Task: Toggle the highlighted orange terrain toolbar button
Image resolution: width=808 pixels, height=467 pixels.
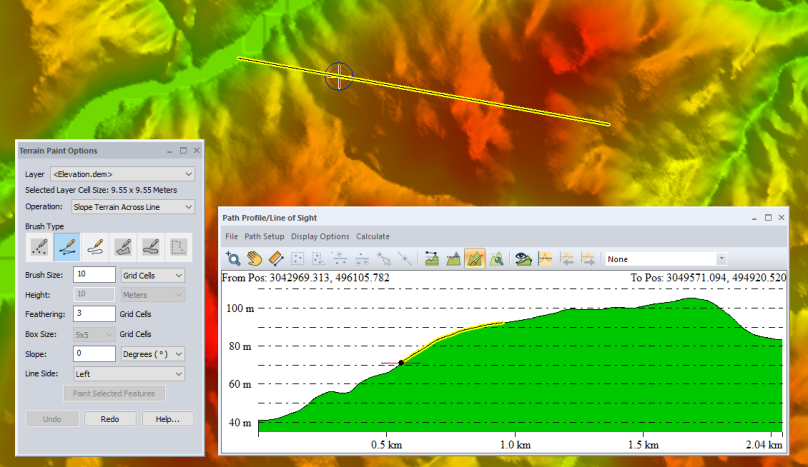Action: pos(476,259)
